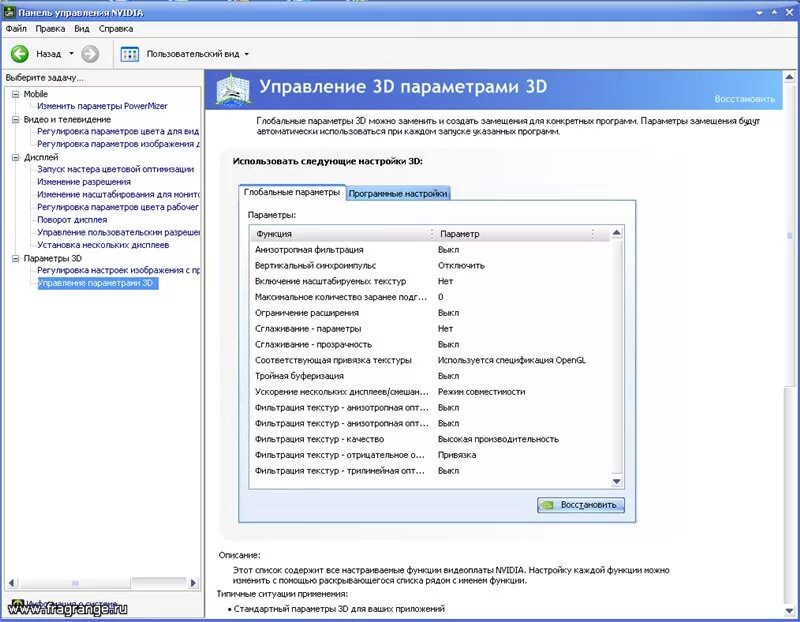Switch to Программные настройки tab
The width and height of the screenshot is (800, 622).
coord(398,193)
